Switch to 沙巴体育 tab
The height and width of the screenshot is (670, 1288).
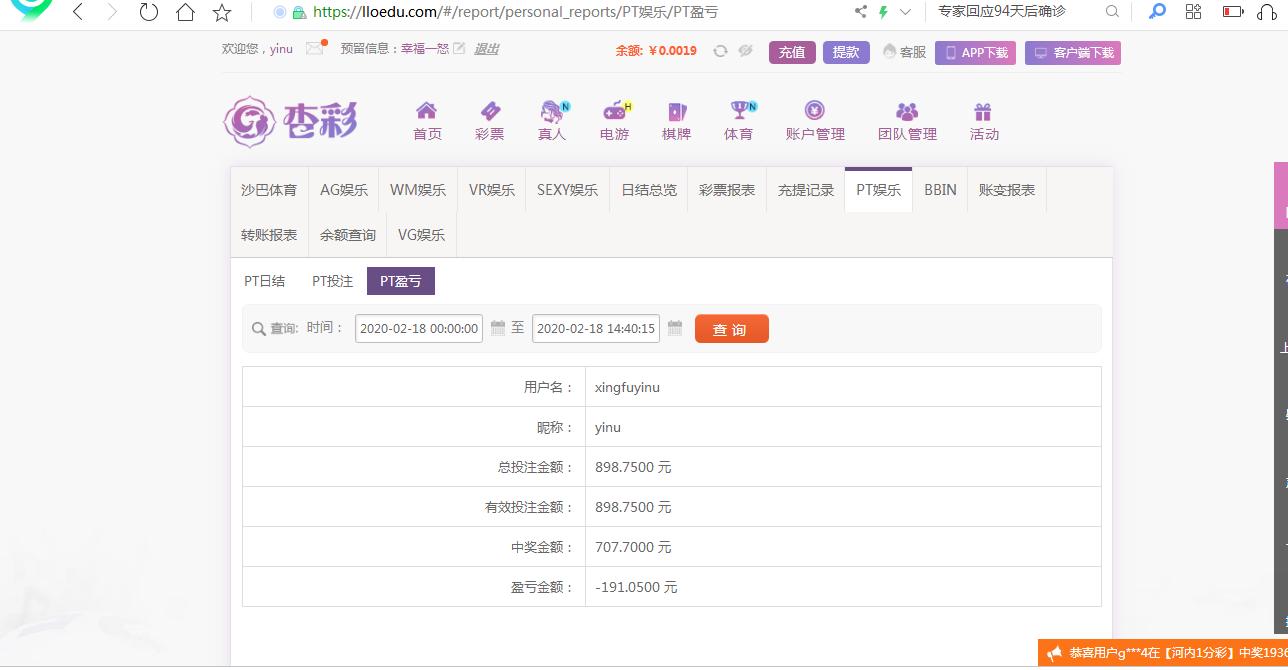coord(269,190)
